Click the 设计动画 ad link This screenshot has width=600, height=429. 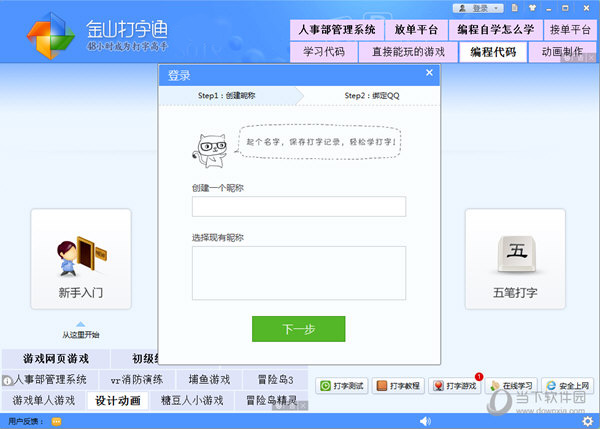[118, 401]
